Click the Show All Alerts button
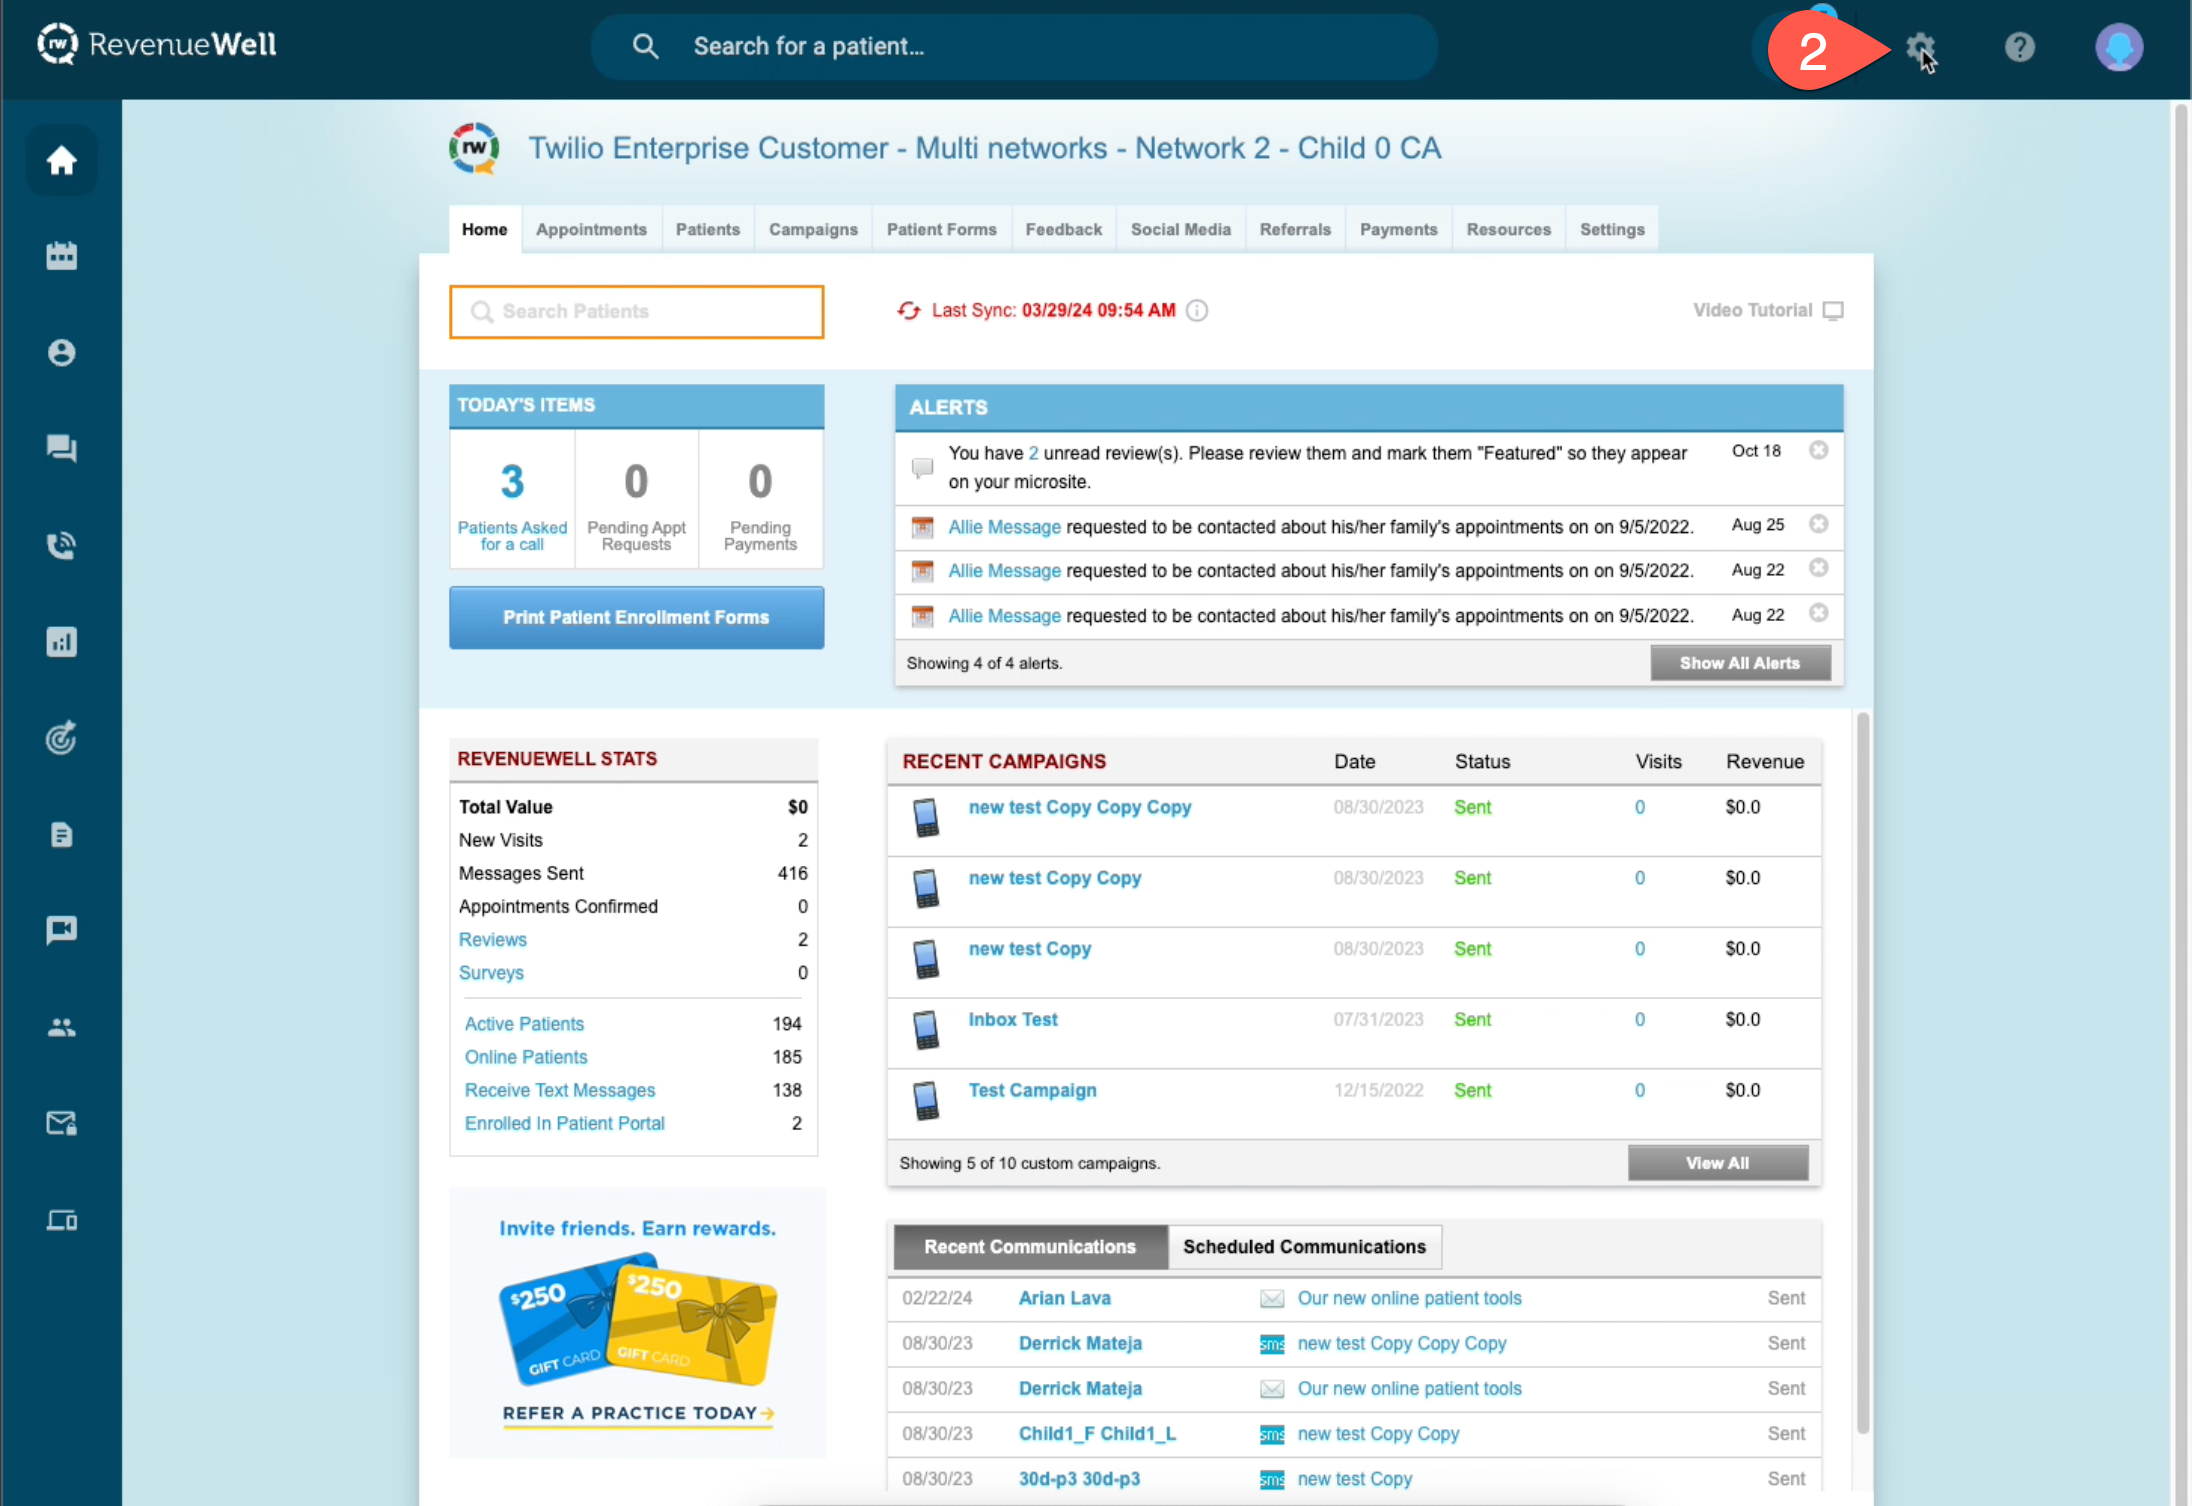This screenshot has width=2192, height=1506. [x=1739, y=663]
